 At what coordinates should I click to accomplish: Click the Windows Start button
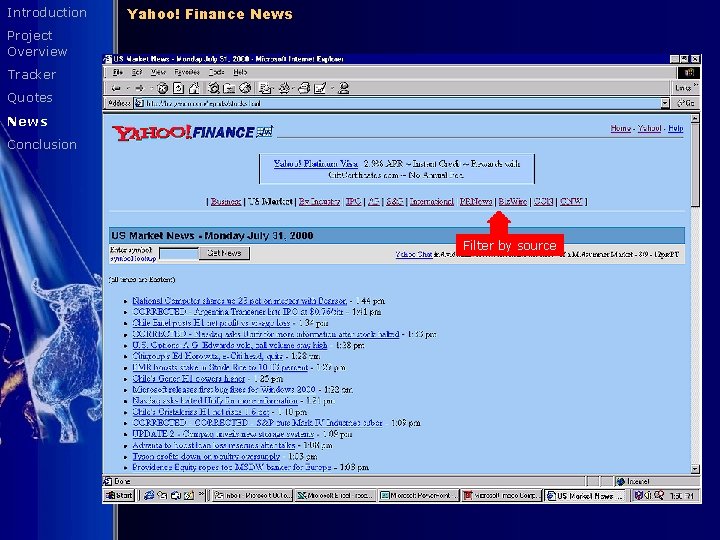click(119, 495)
